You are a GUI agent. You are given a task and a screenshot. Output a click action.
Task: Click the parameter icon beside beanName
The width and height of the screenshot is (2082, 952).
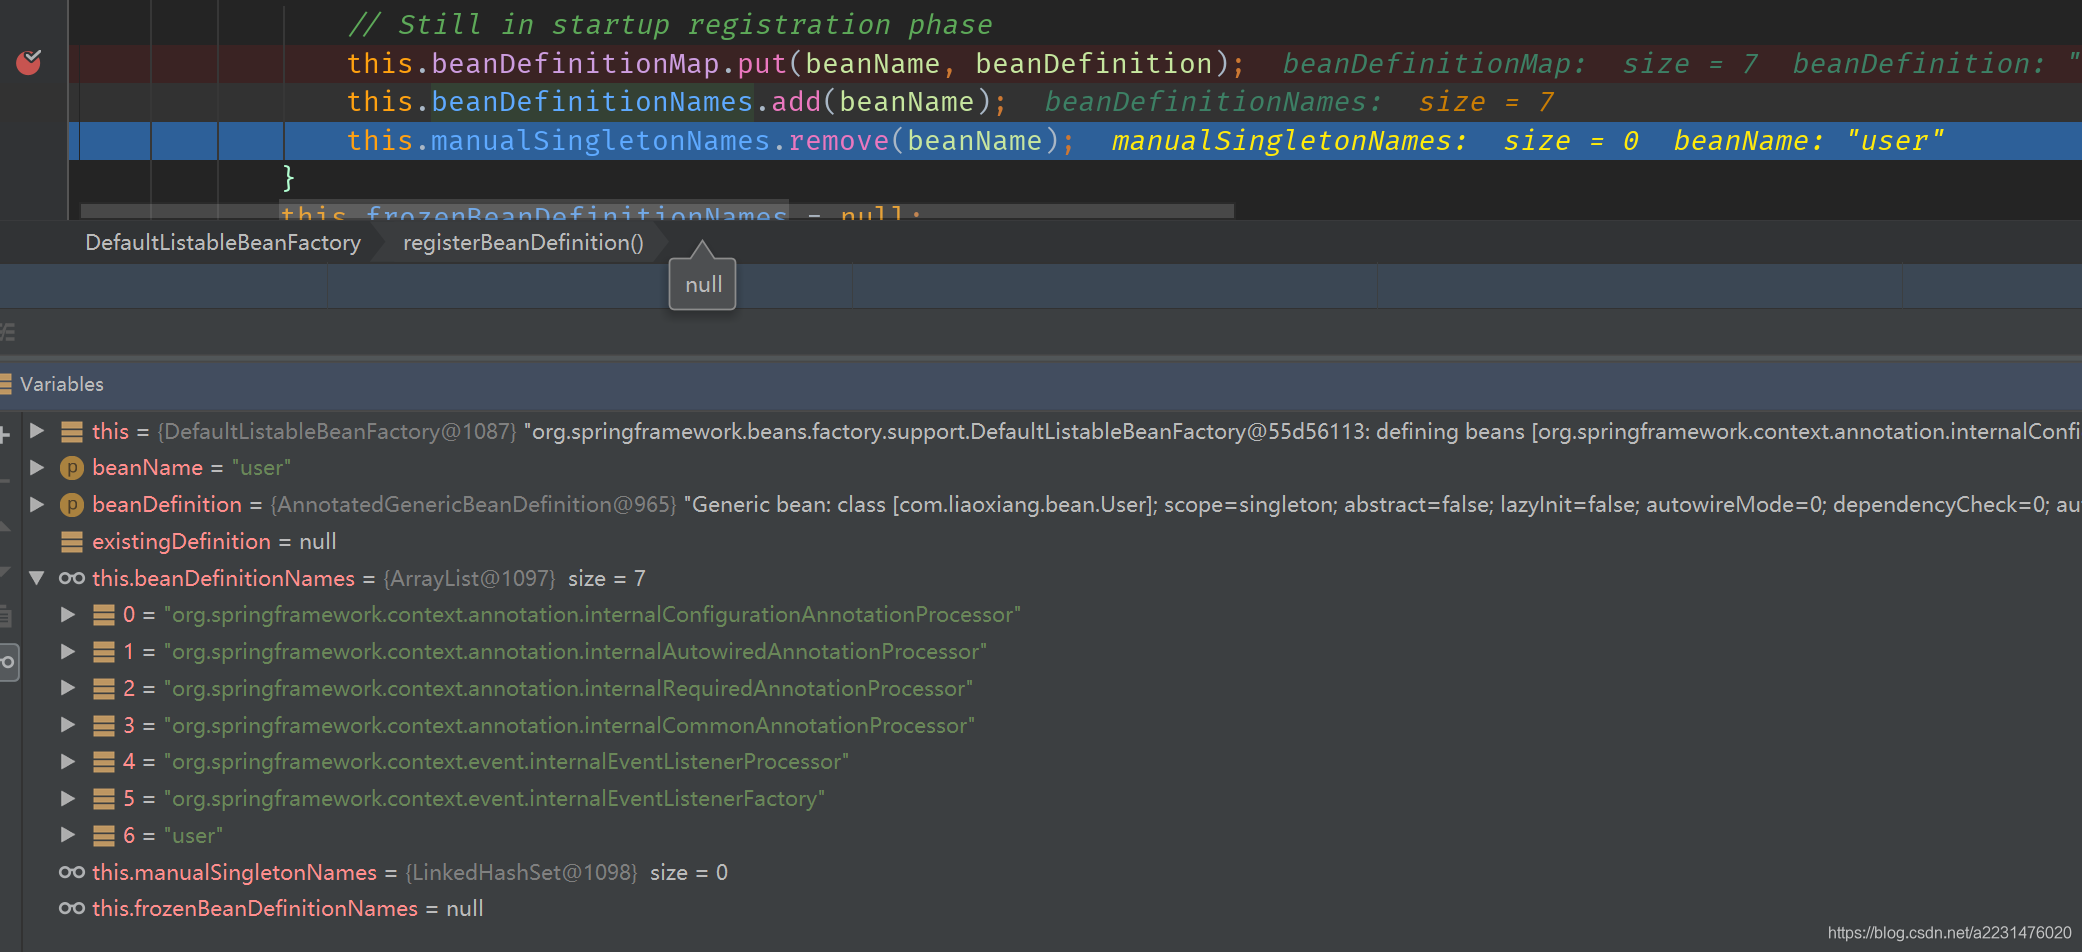pyautogui.click(x=72, y=467)
